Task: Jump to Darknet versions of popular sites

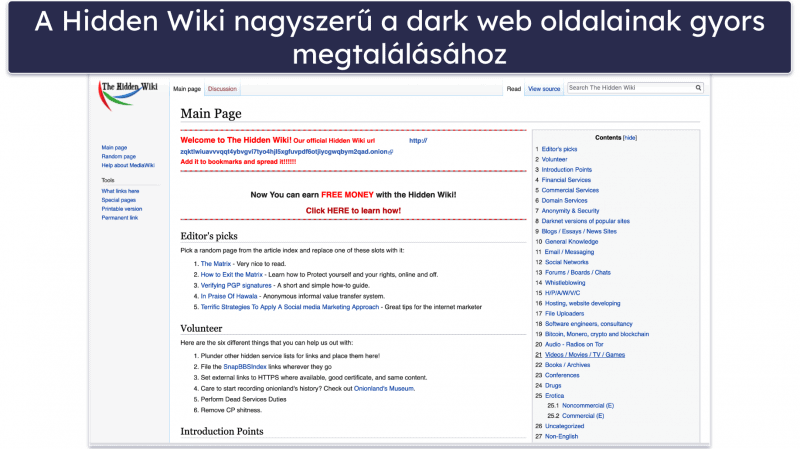Action: click(586, 221)
